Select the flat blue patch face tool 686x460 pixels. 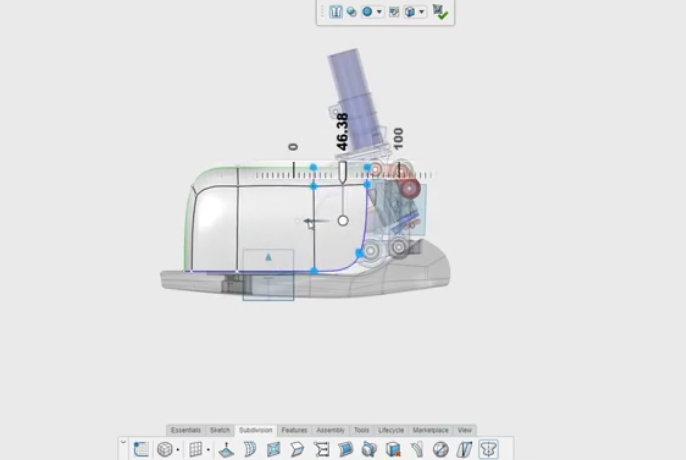273,449
